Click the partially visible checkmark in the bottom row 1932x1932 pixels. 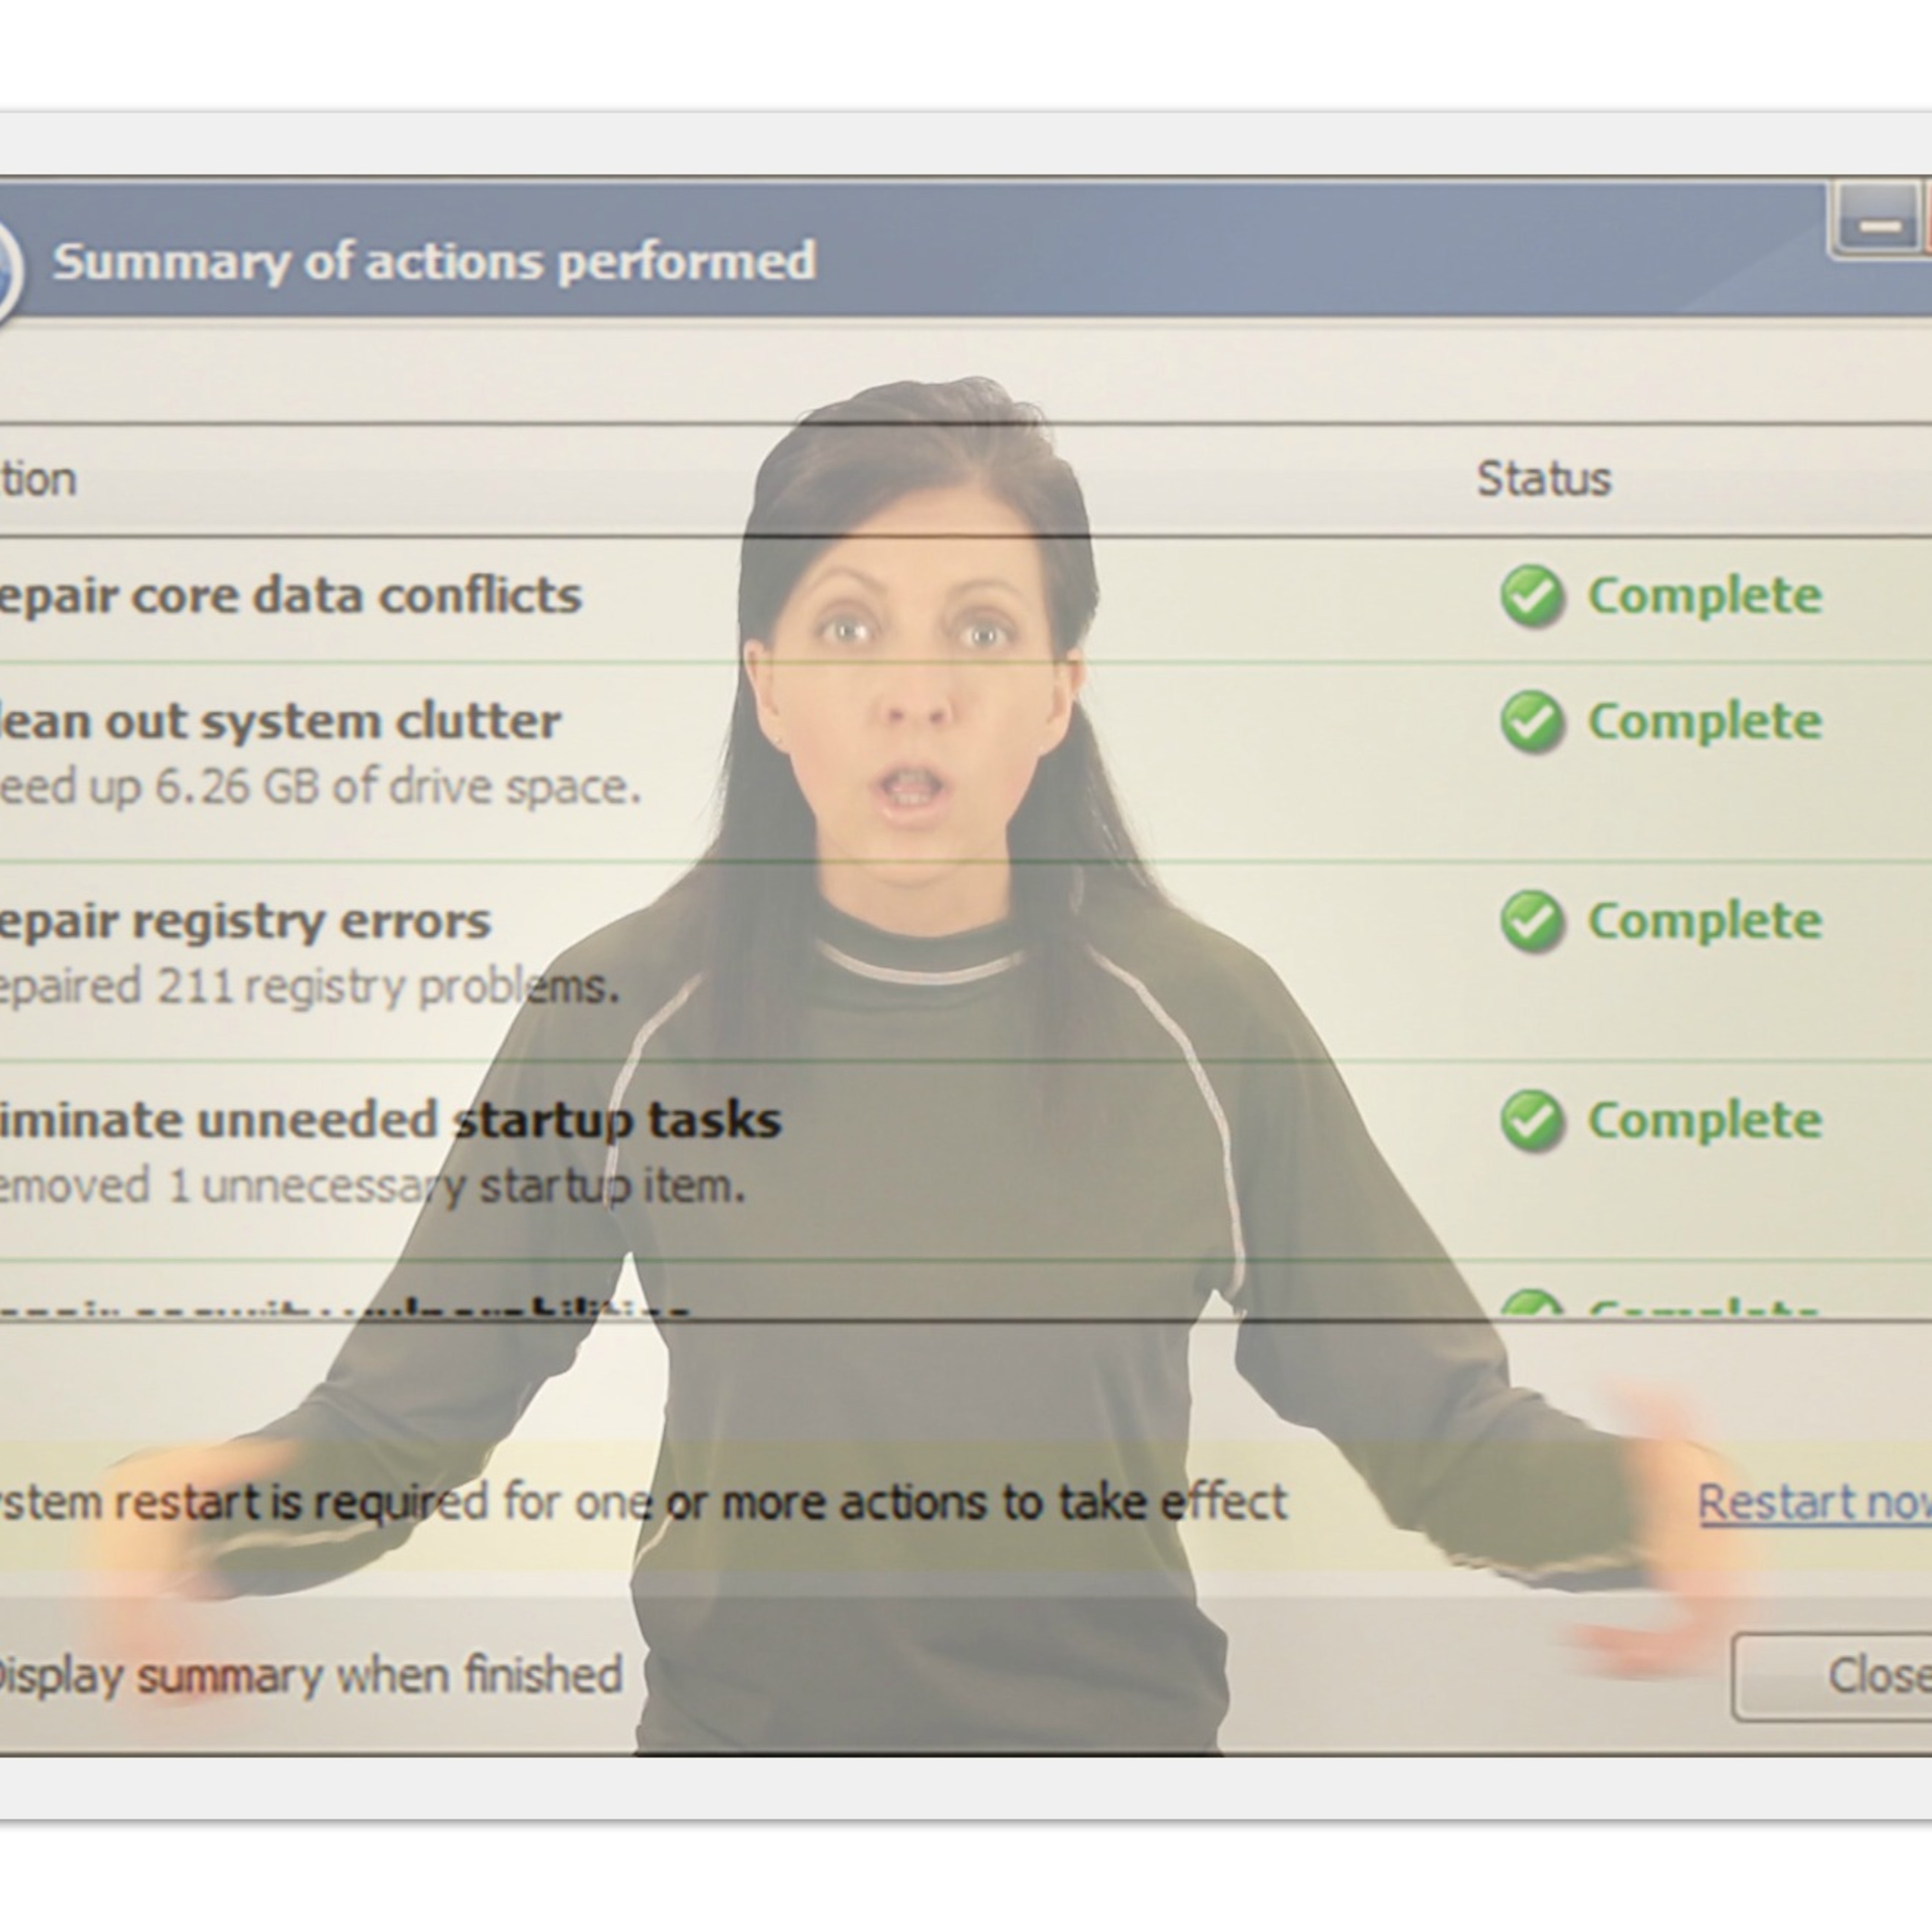pyautogui.click(x=1531, y=1305)
